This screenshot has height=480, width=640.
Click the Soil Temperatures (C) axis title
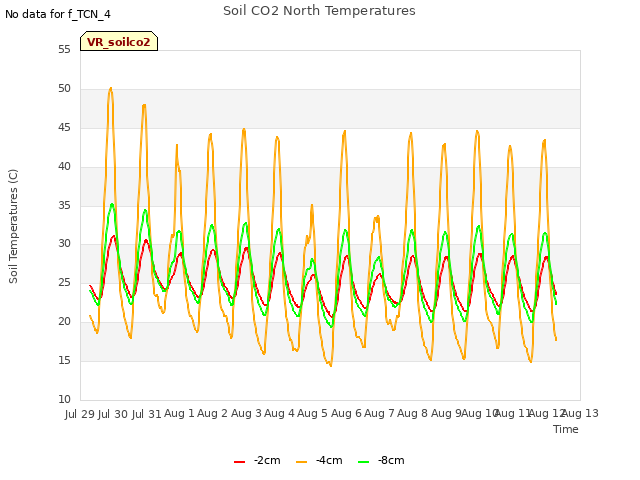13,226
